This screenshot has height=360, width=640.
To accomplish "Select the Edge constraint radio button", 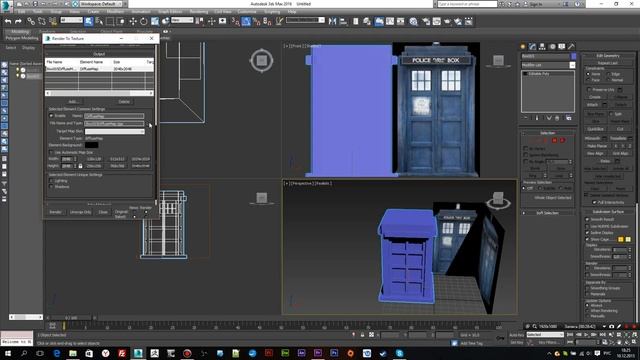I will [608, 74].
